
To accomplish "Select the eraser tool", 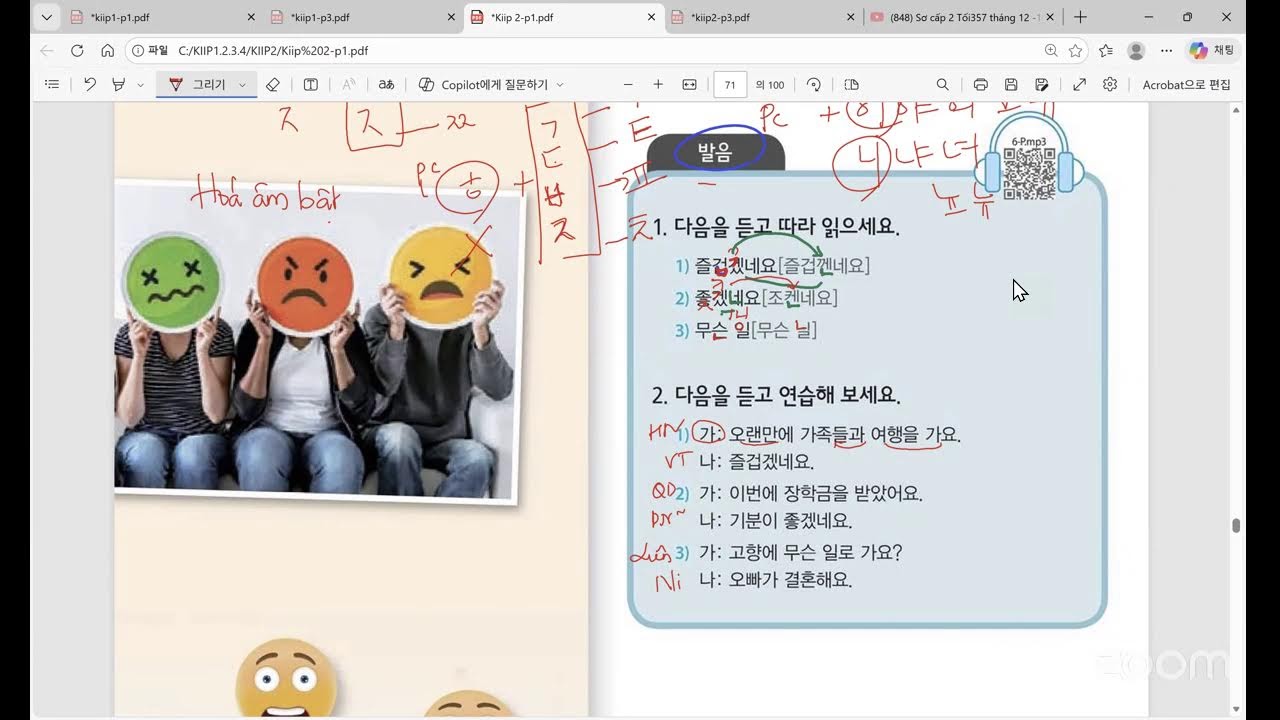I will [273, 85].
